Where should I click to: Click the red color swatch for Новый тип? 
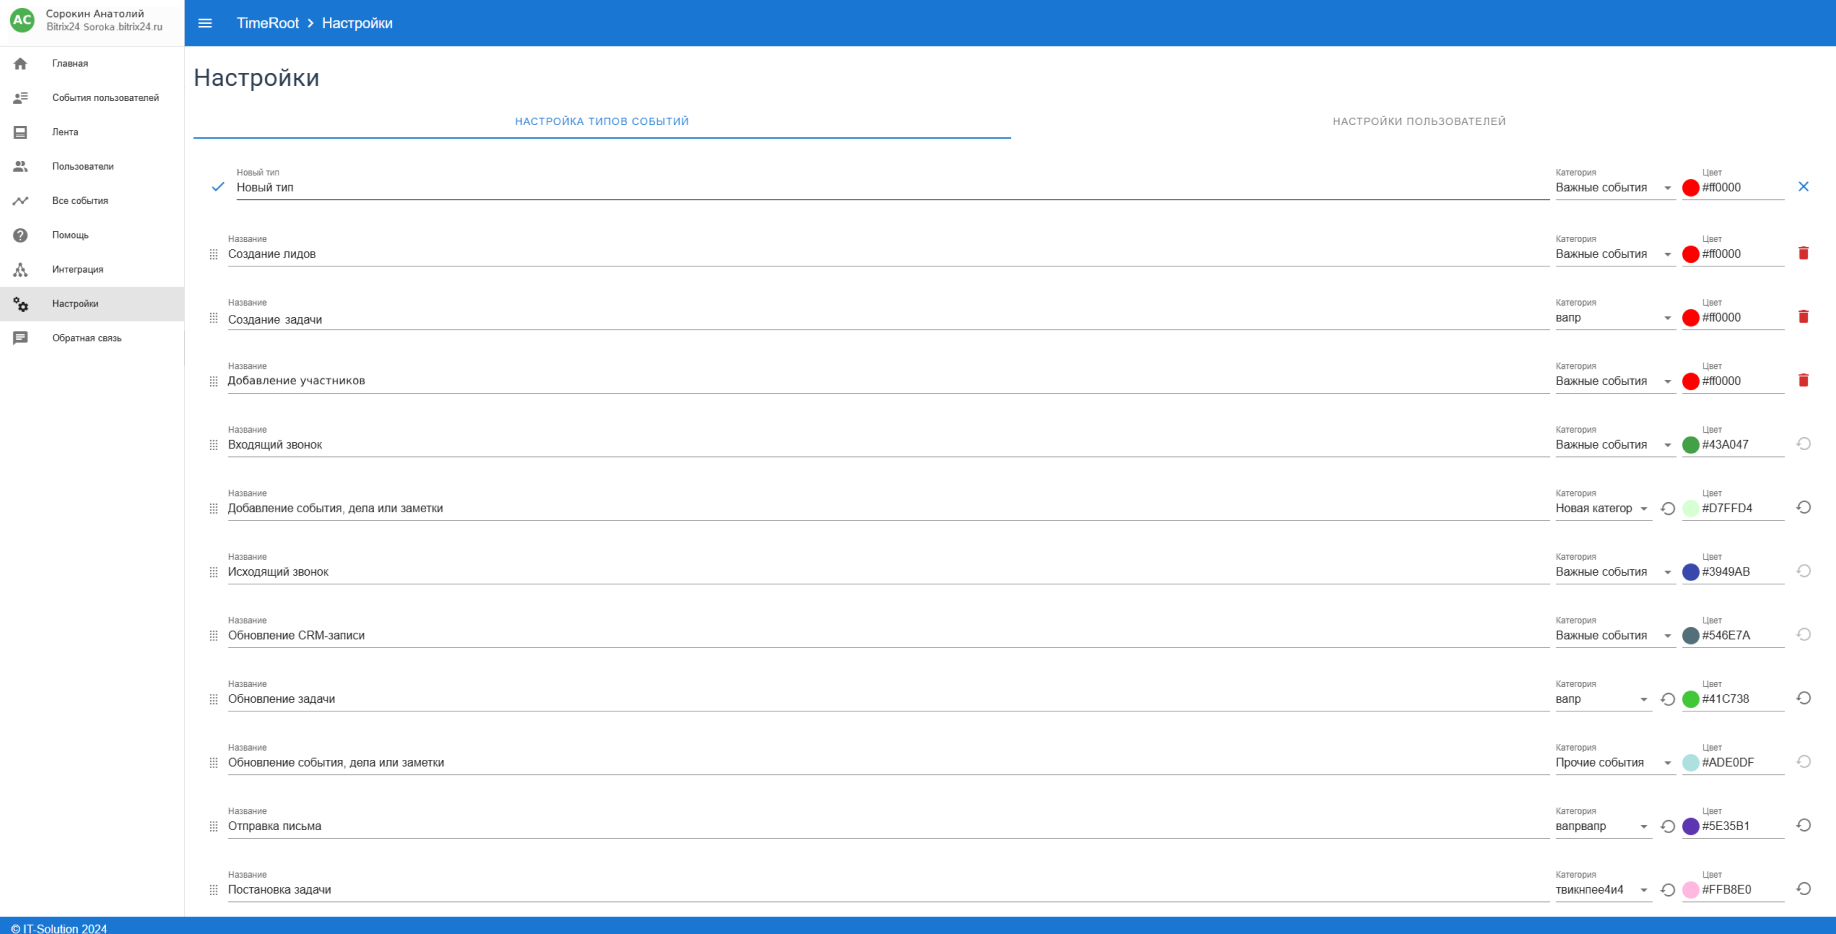click(x=1690, y=188)
